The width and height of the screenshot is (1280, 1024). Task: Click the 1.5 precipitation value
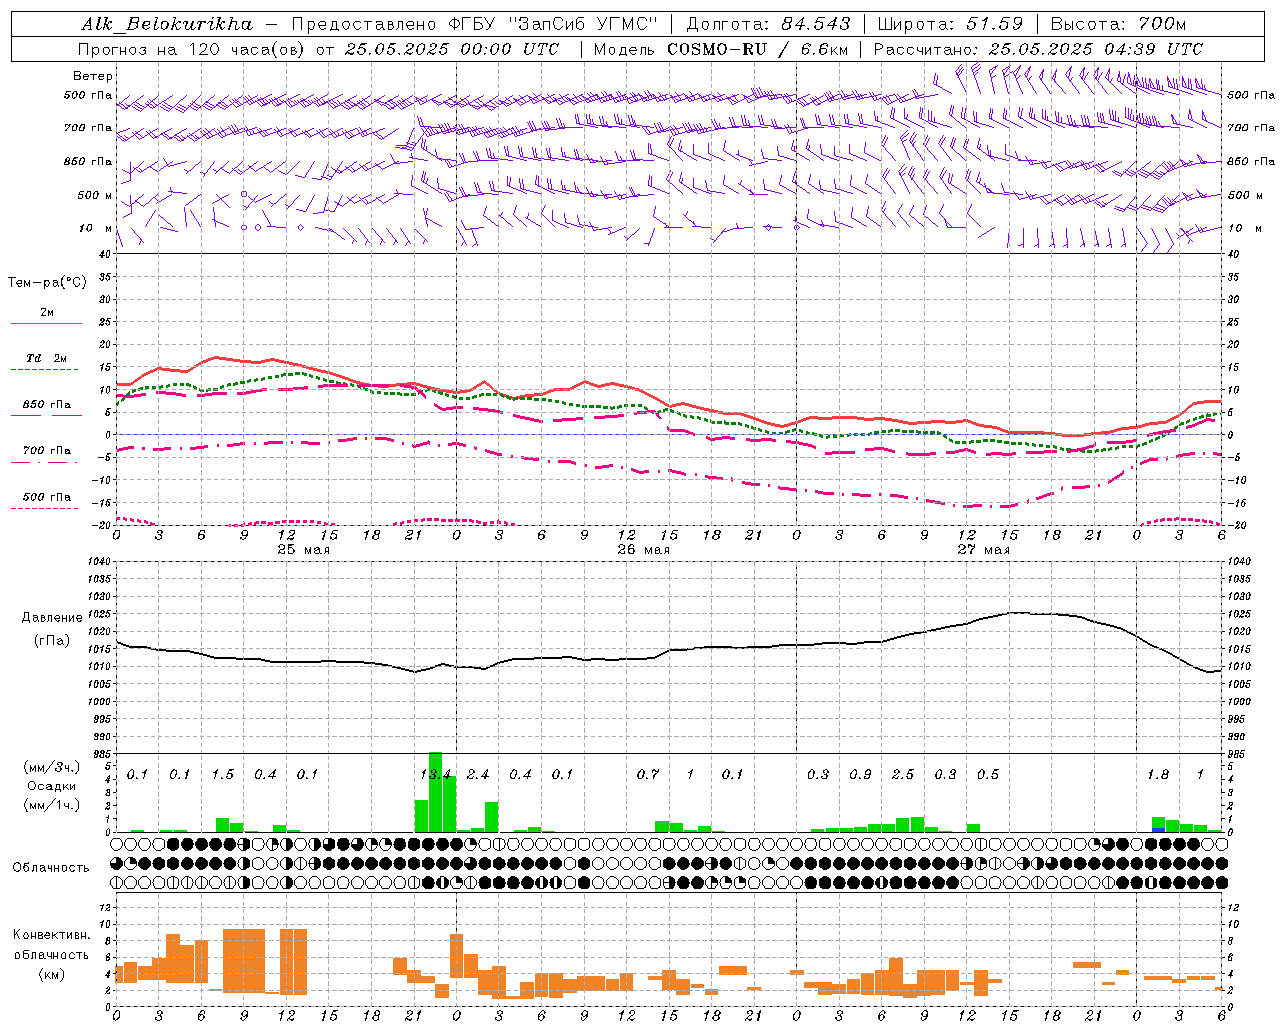click(222, 775)
